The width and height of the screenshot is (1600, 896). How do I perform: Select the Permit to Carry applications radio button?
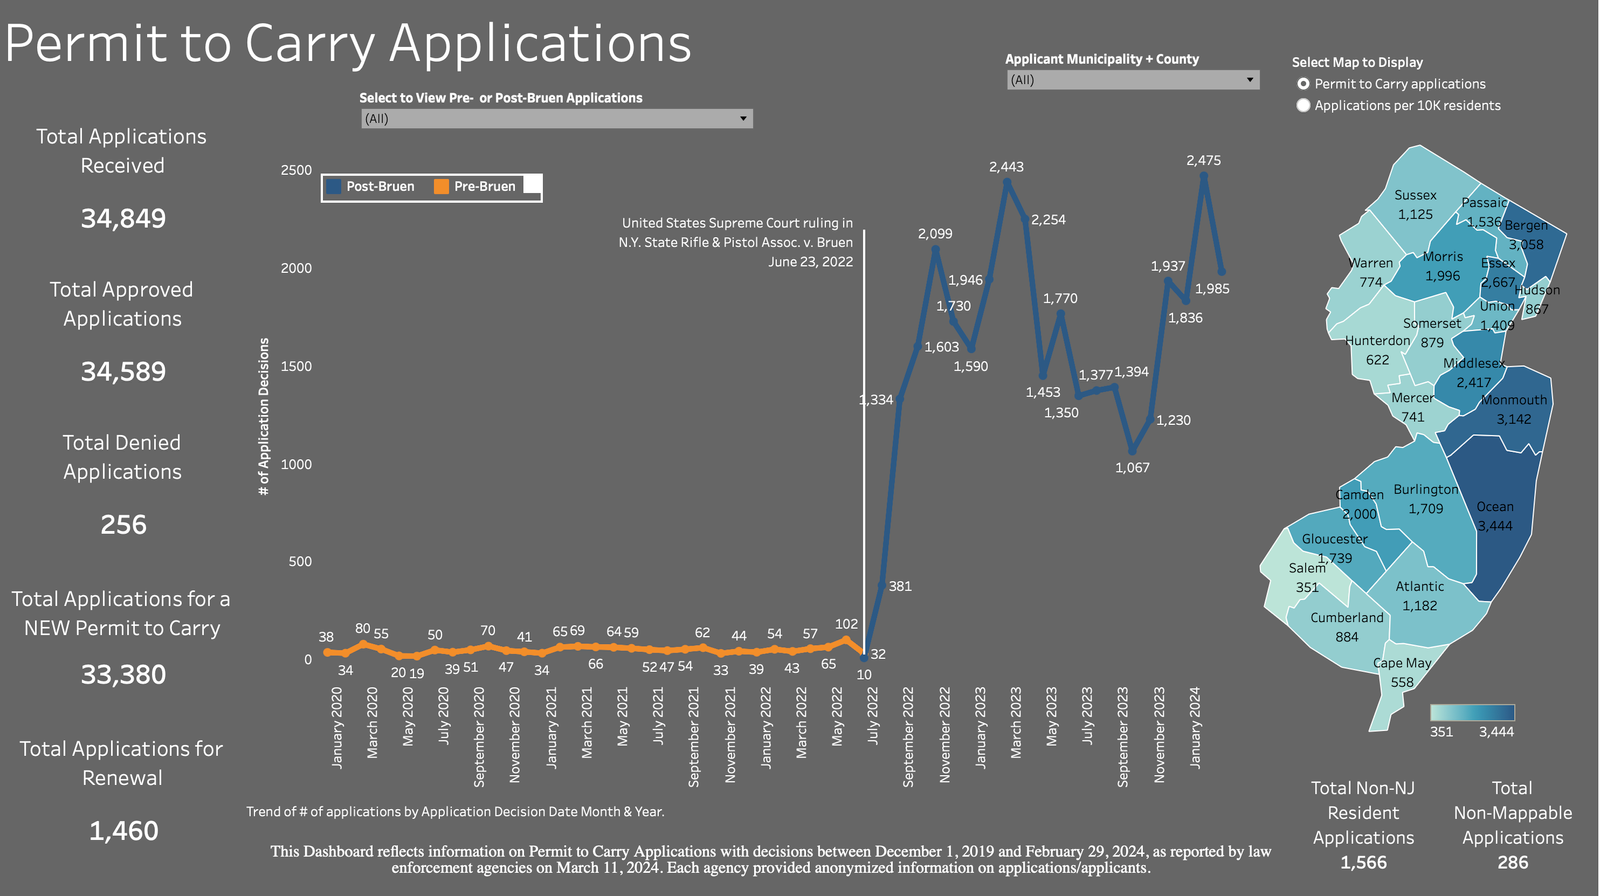pos(1303,84)
